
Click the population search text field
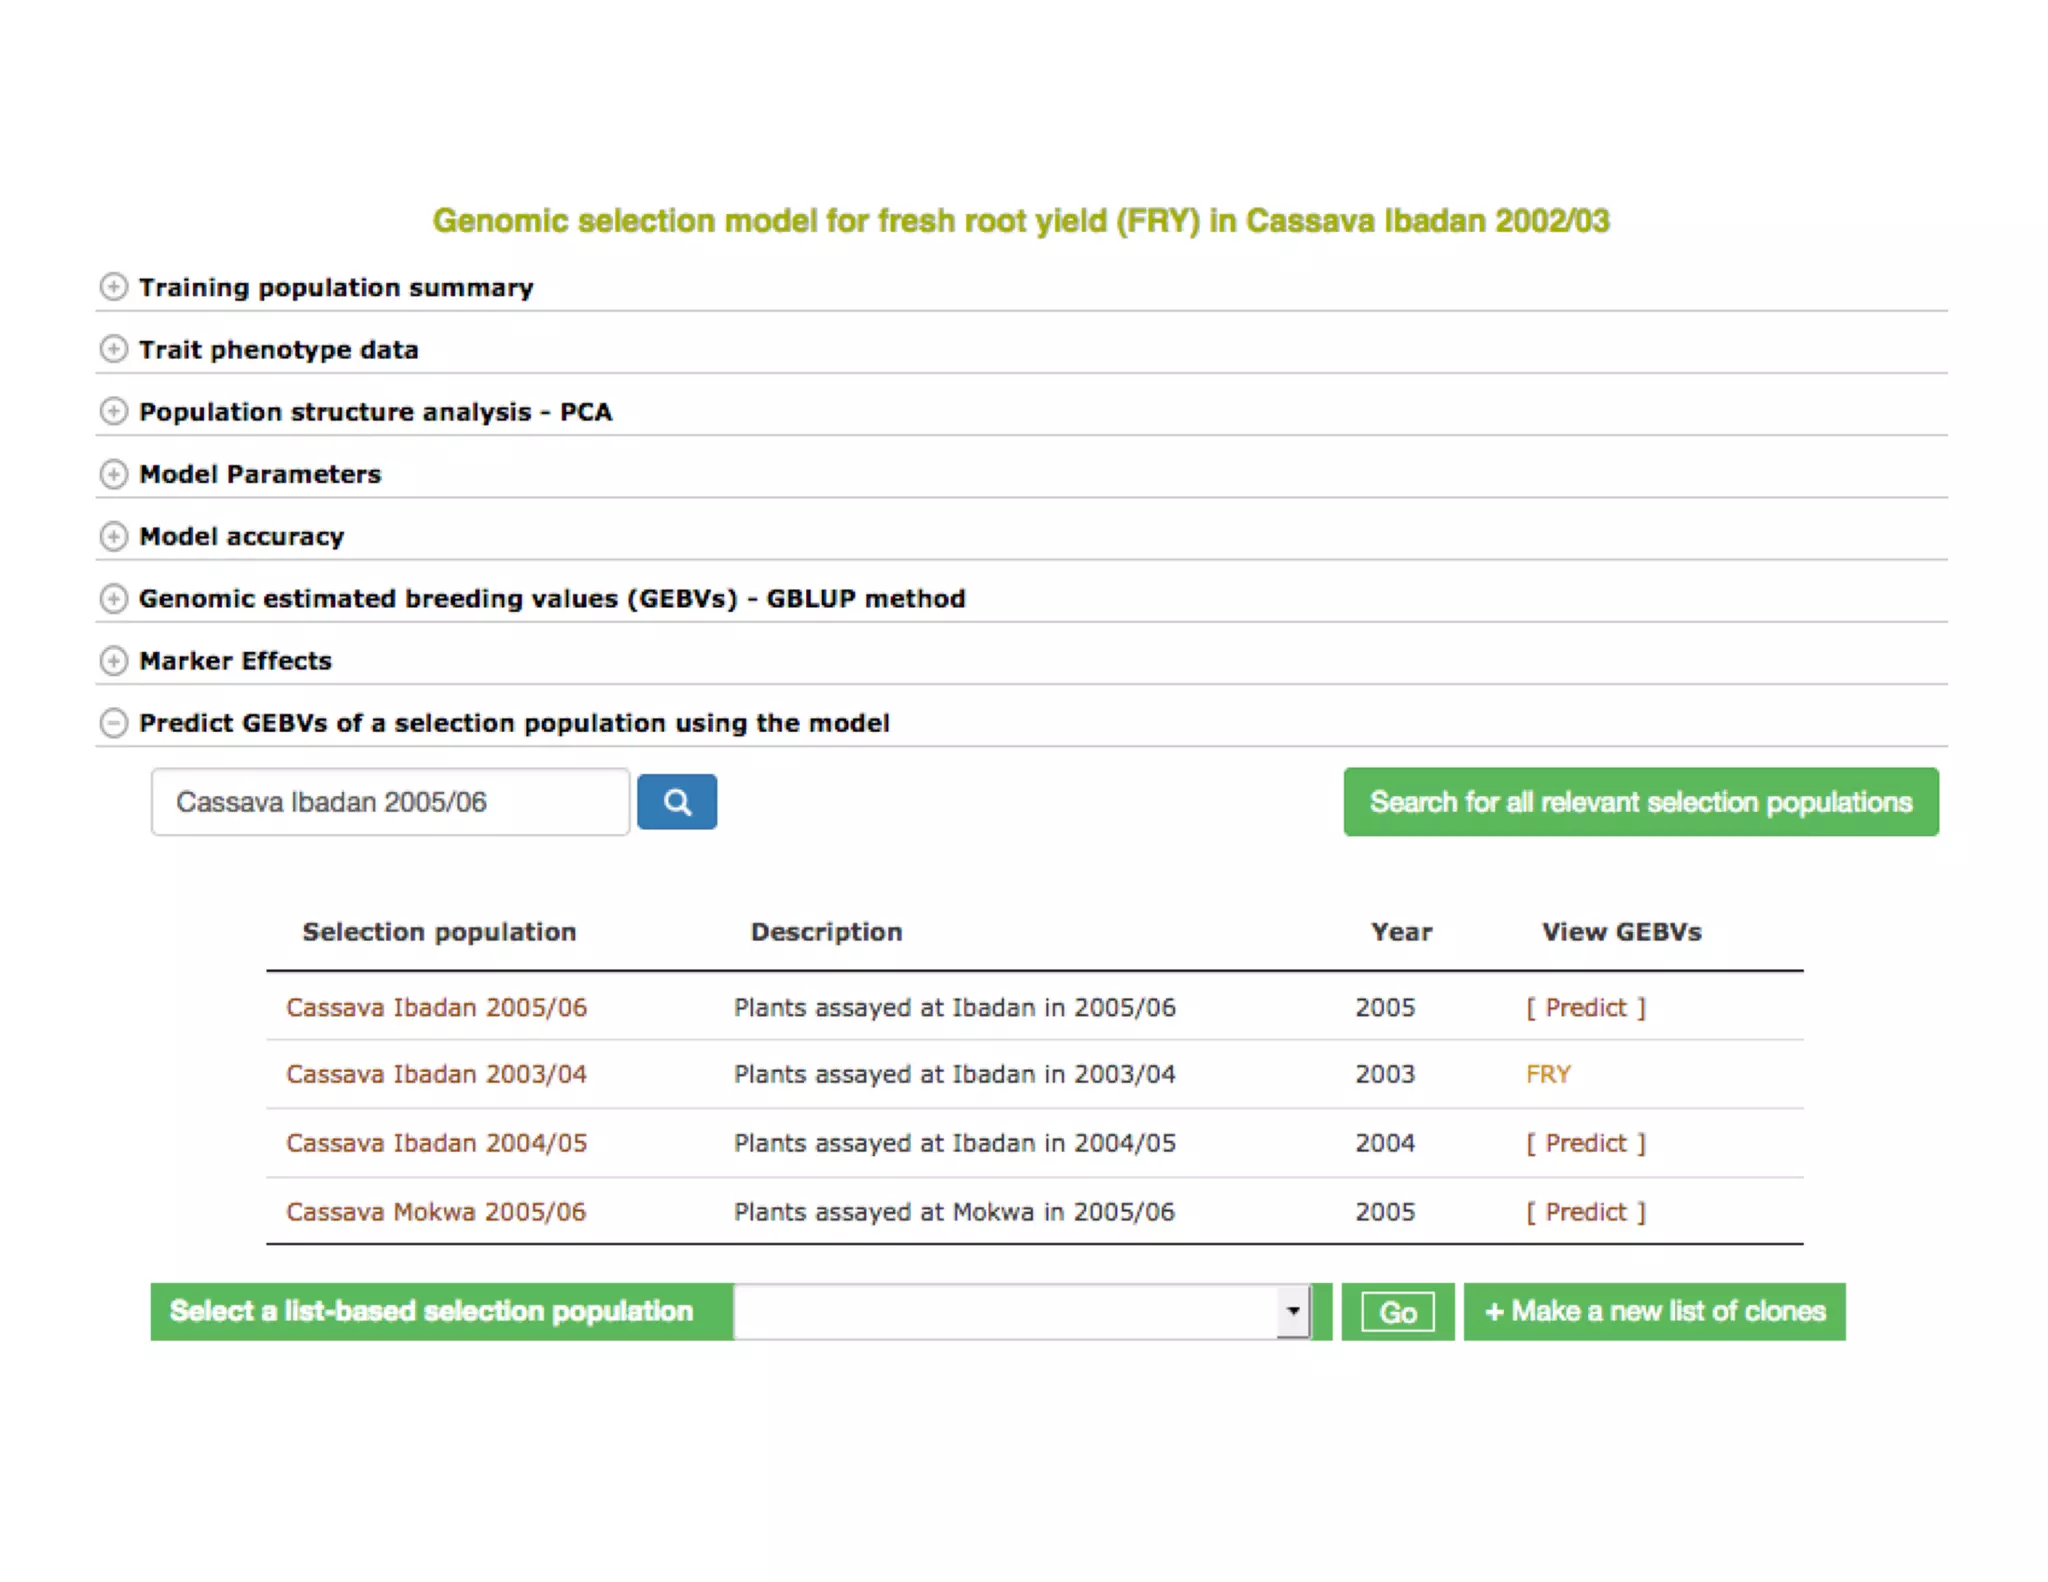[390, 802]
